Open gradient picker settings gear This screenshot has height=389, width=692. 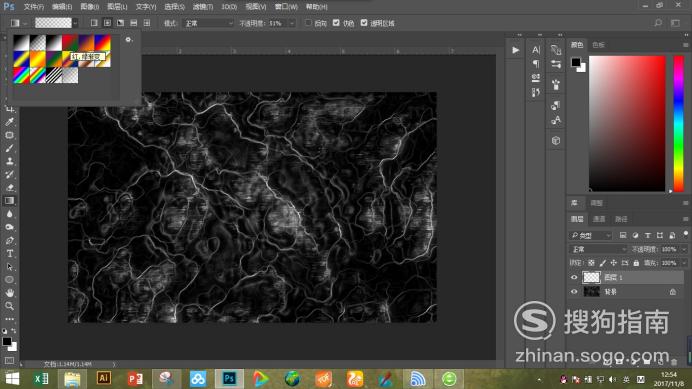tap(128, 40)
